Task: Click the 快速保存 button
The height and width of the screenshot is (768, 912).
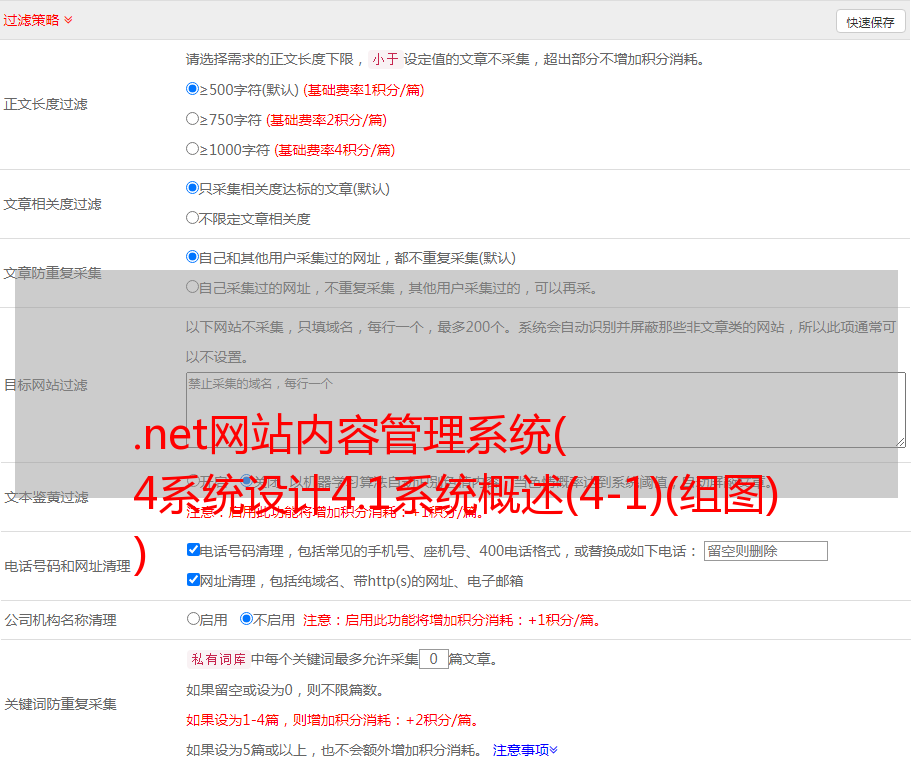Action: pyautogui.click(x=870, y=22)
